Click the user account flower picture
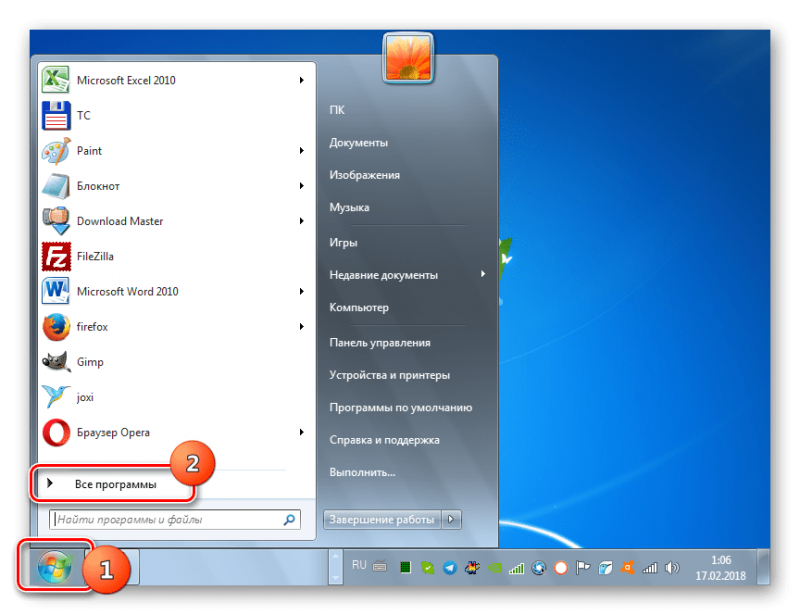The height and width of the screenshot is (615, 800). click(x=408, y=58)
